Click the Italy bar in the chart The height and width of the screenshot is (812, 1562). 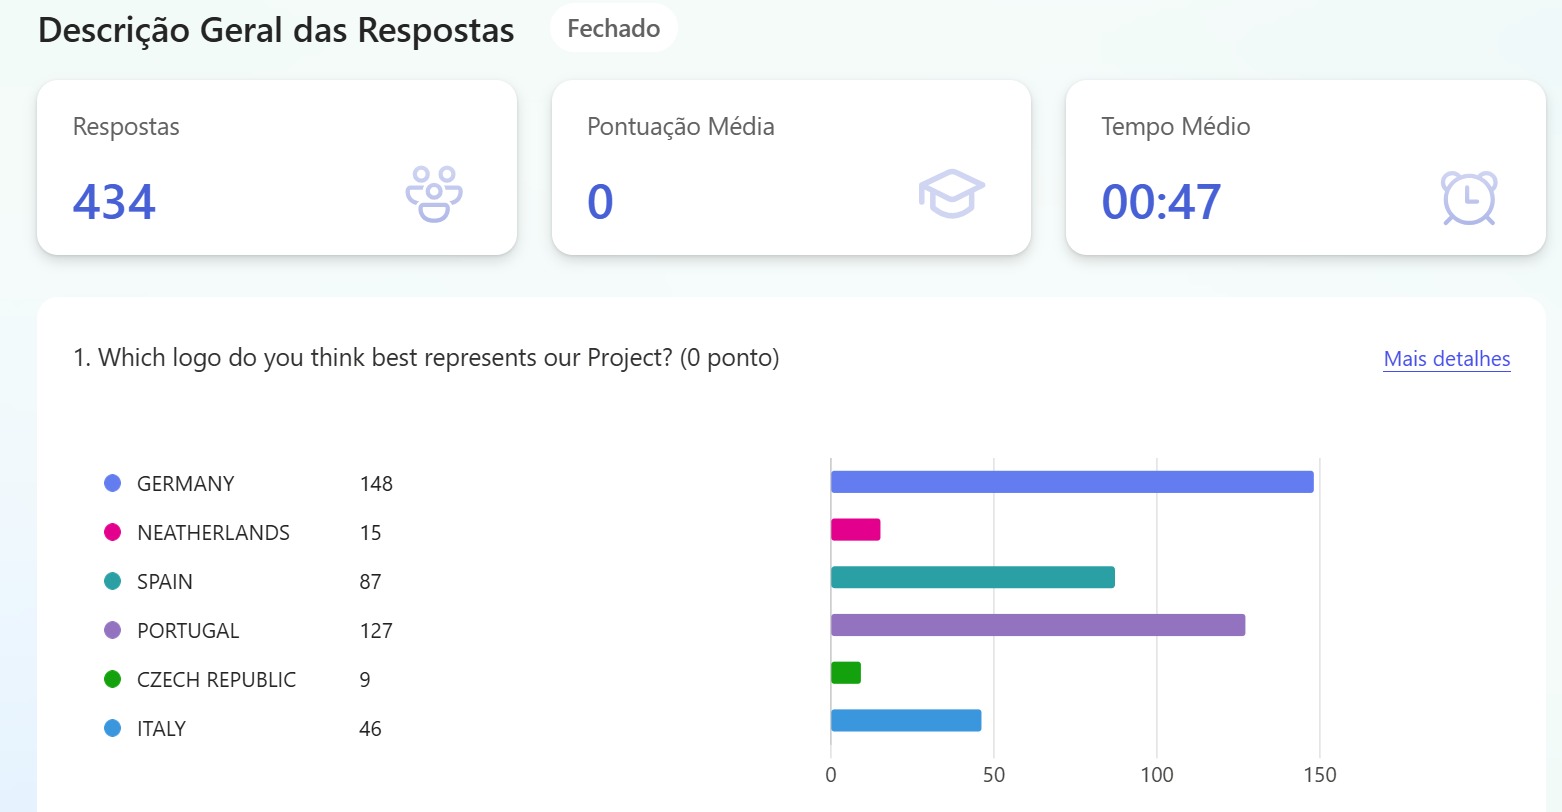tap(905, 720)
